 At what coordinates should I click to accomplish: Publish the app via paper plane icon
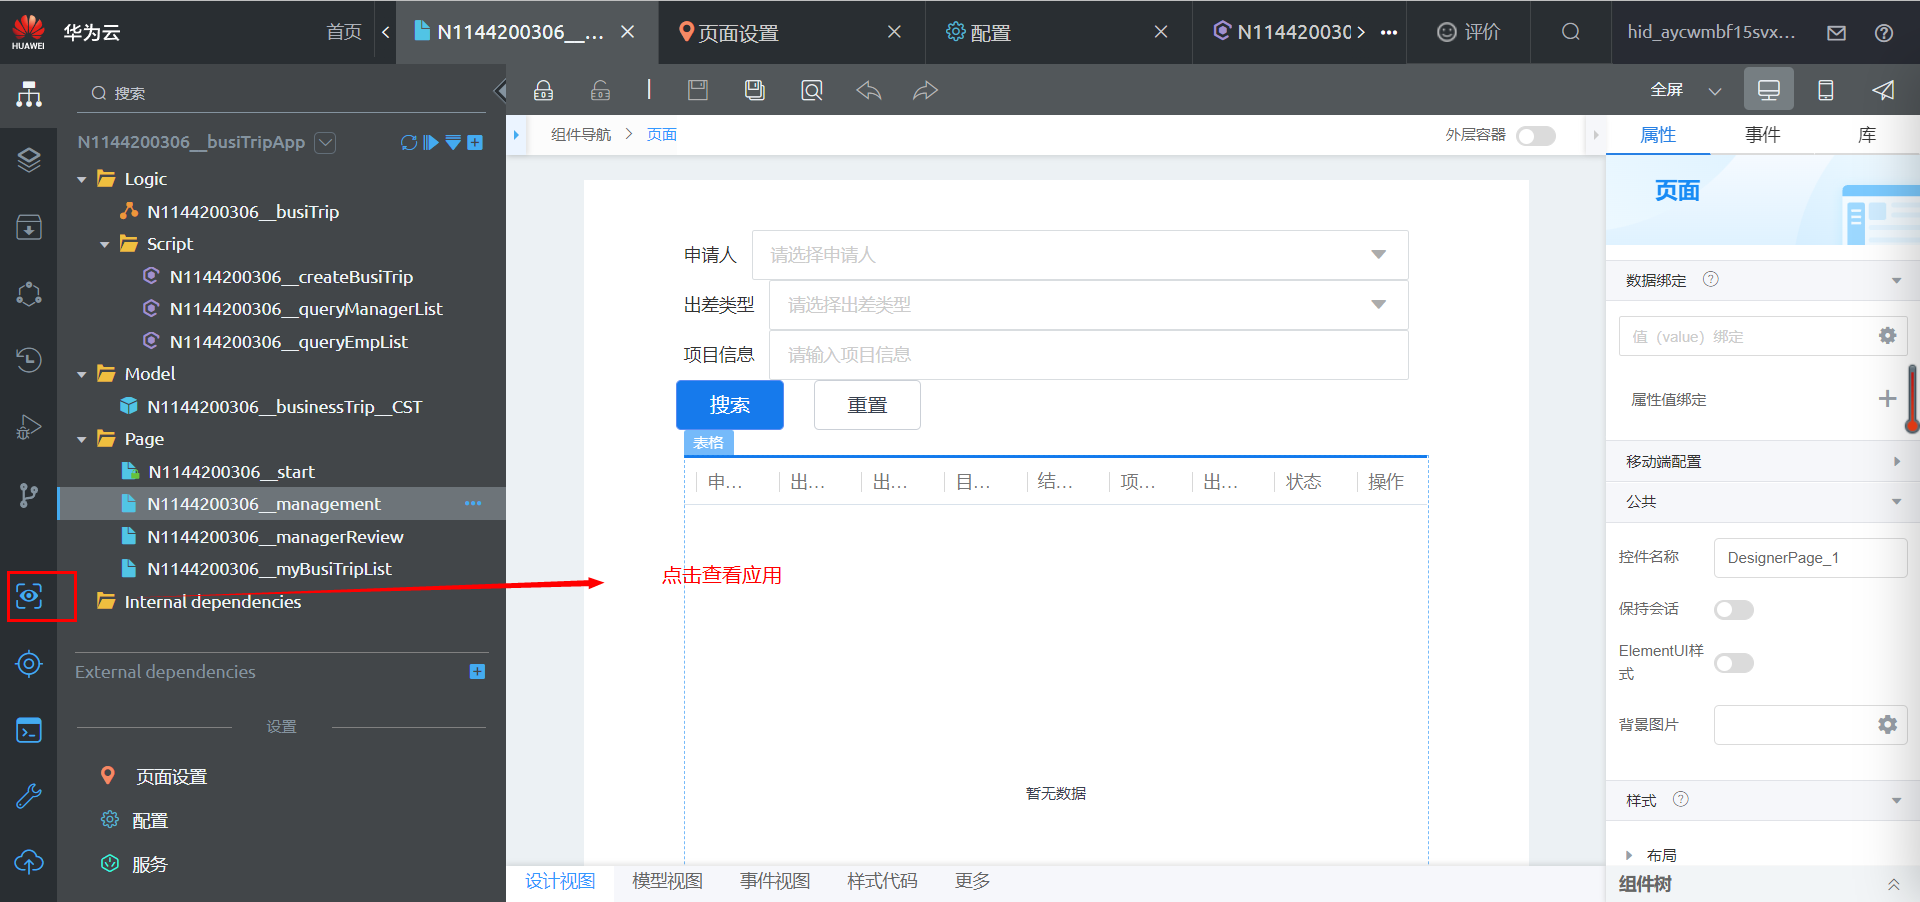click(x=1883, y=89)
